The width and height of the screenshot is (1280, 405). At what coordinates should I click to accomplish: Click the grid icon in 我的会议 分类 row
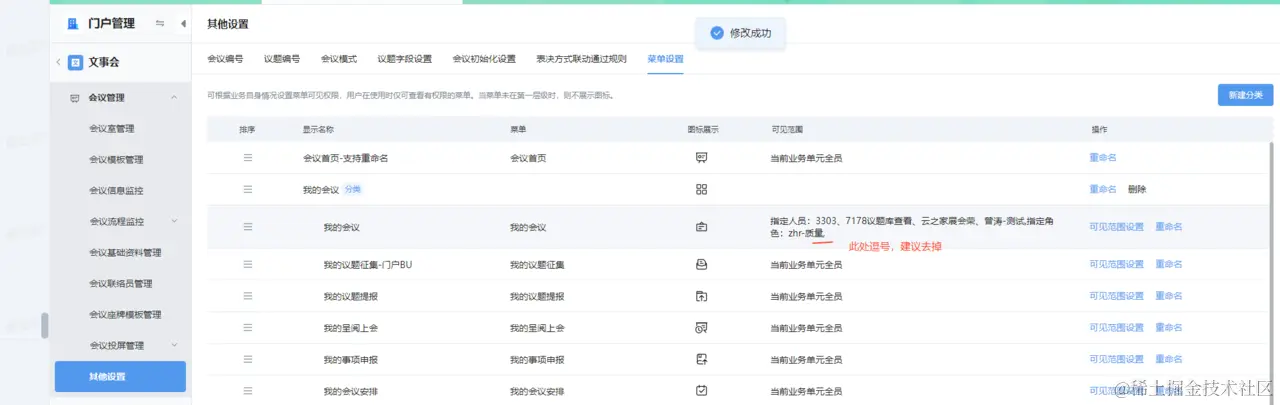coord(702,189)
